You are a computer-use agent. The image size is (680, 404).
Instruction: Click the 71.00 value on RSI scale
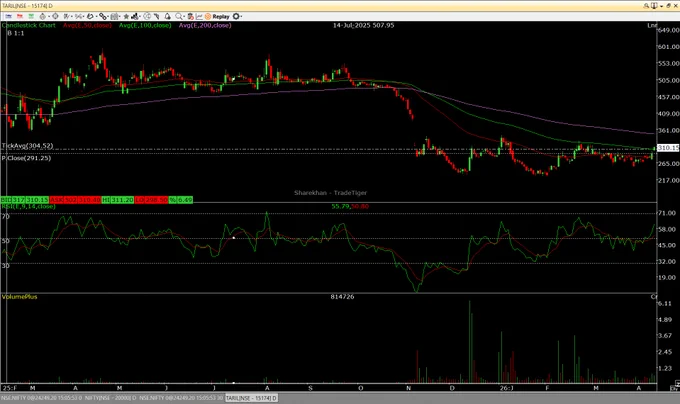click(667, 213)
